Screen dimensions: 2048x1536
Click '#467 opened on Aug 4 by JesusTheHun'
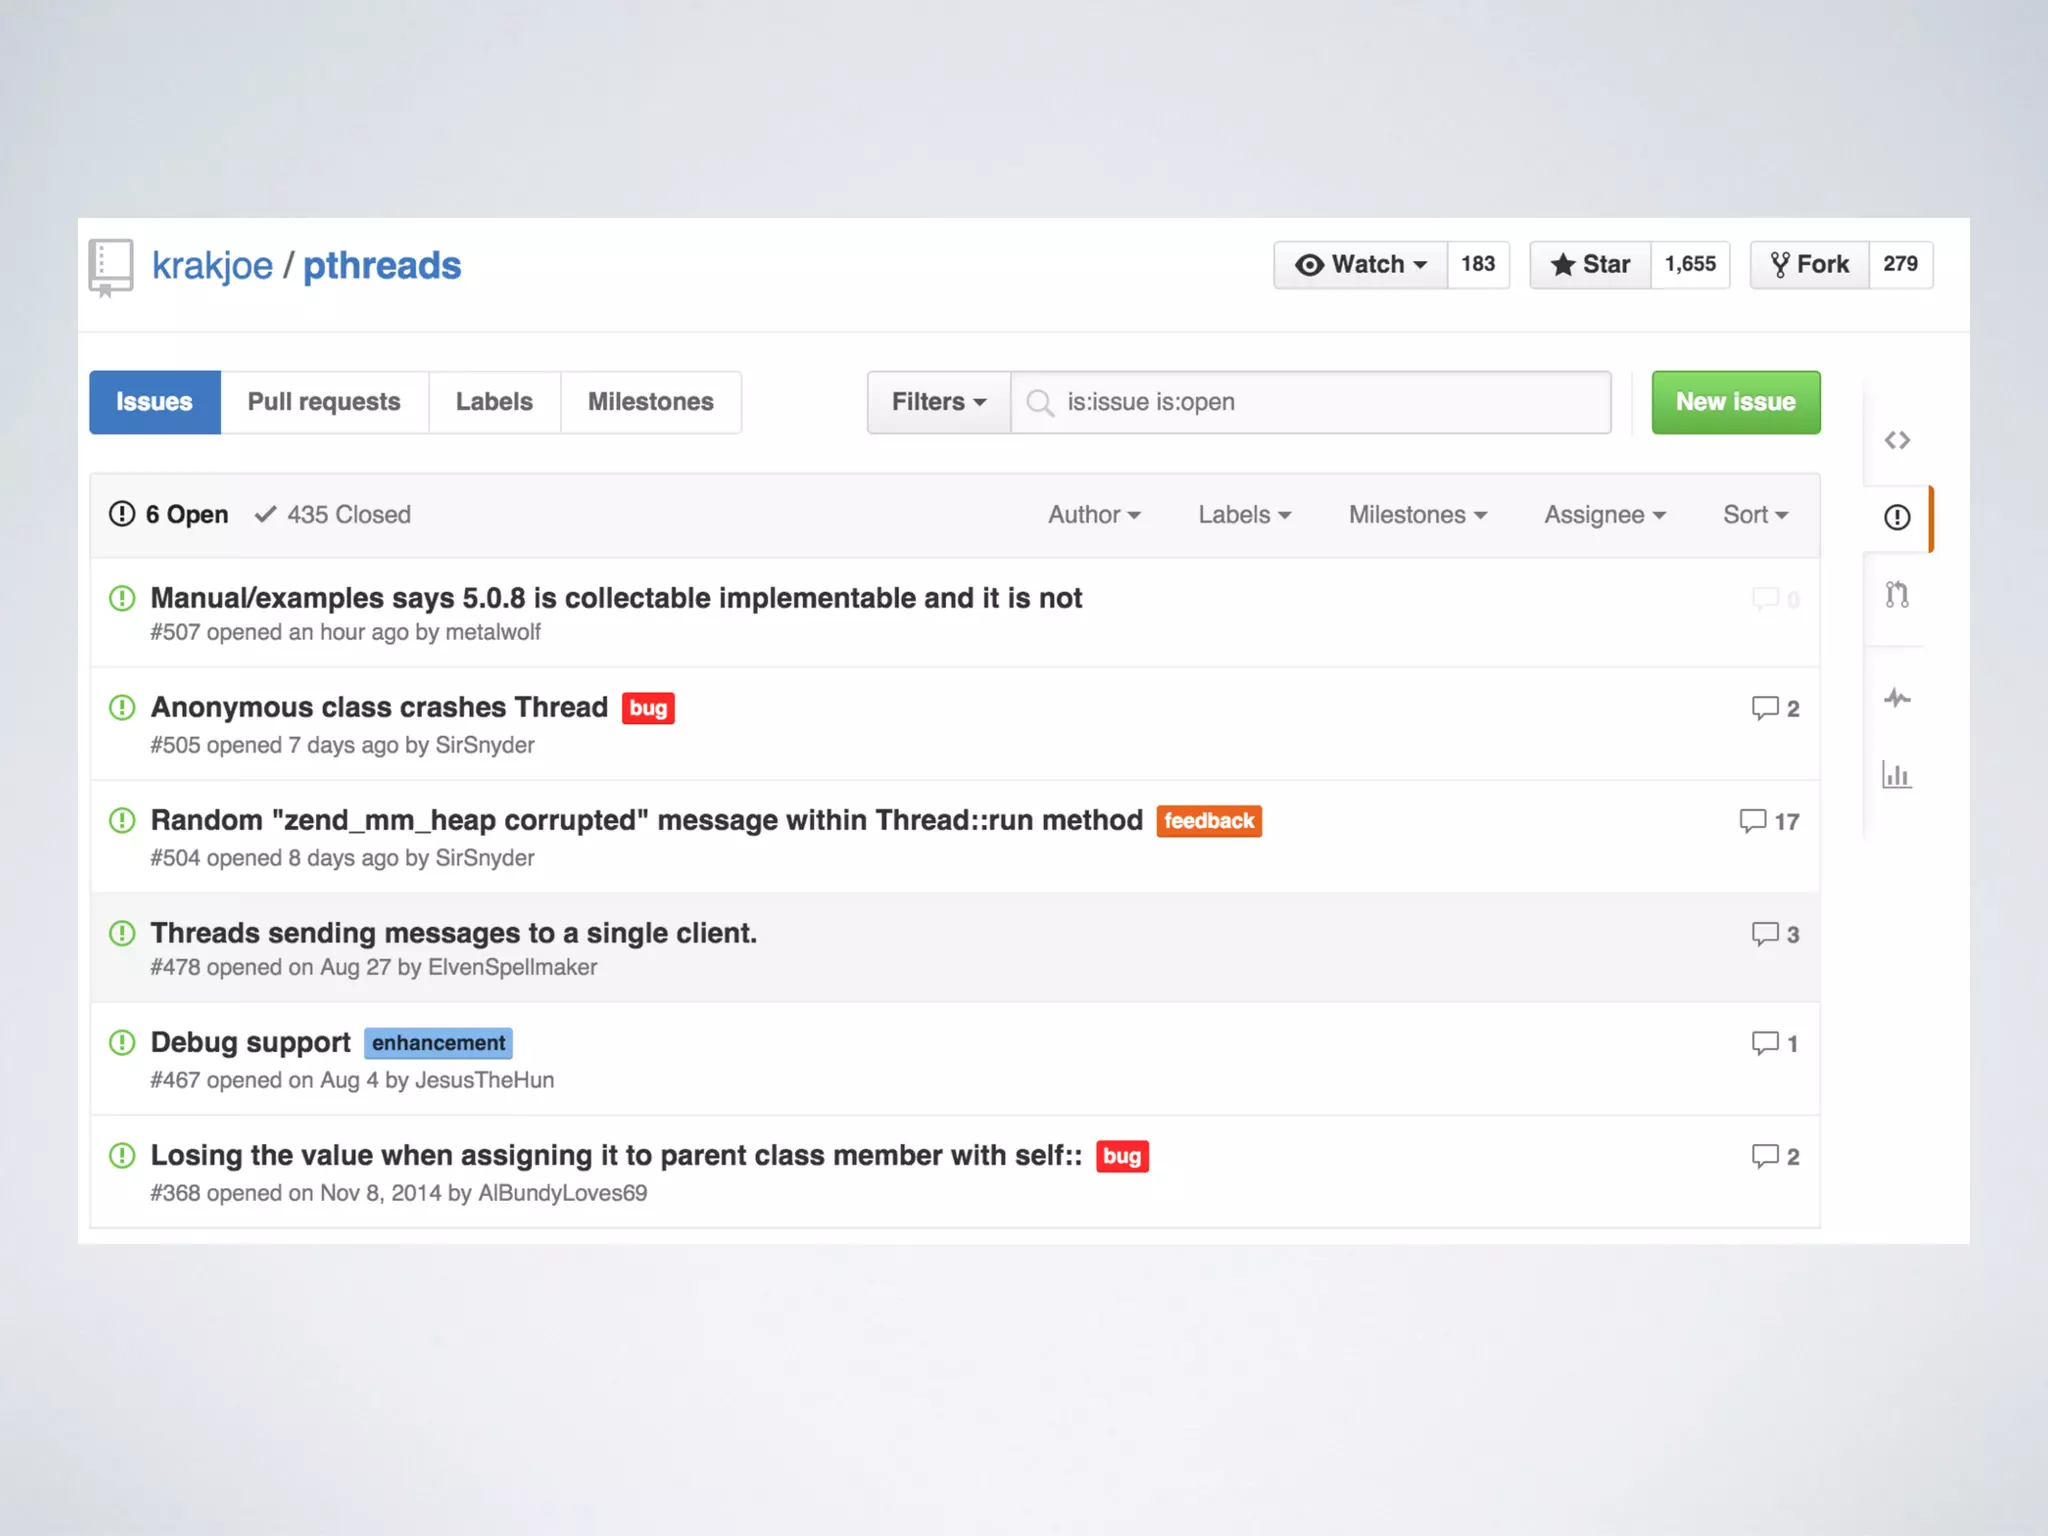352,1080
